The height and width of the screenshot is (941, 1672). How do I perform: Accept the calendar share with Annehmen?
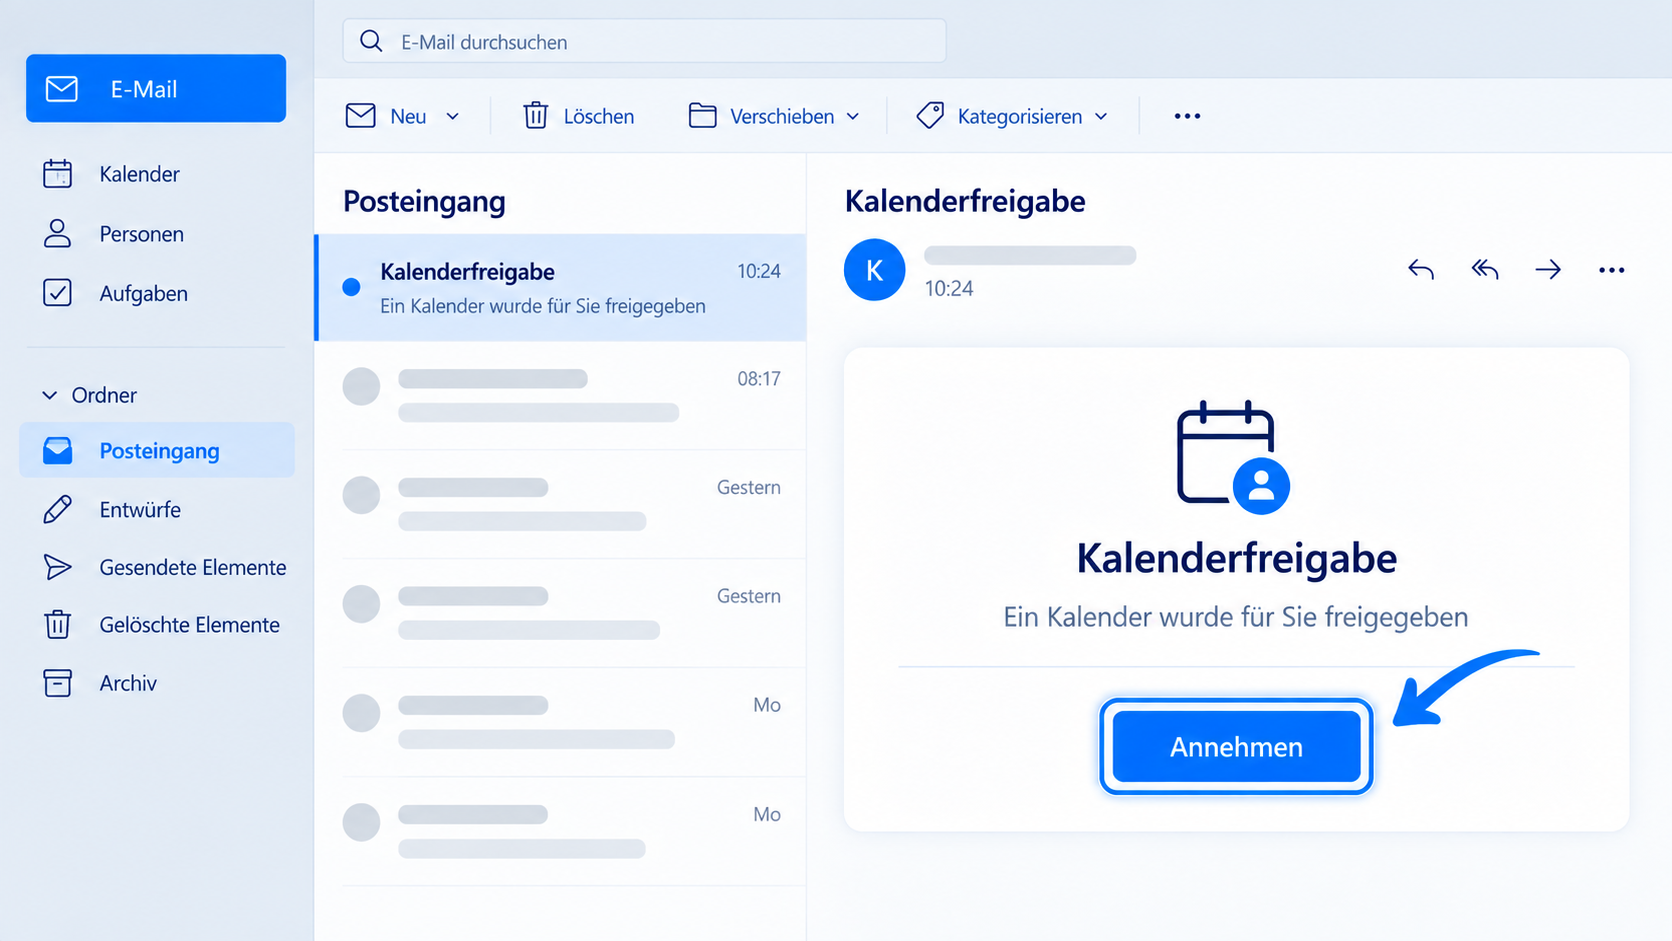pyautogui.click(x=1236, y=746)
